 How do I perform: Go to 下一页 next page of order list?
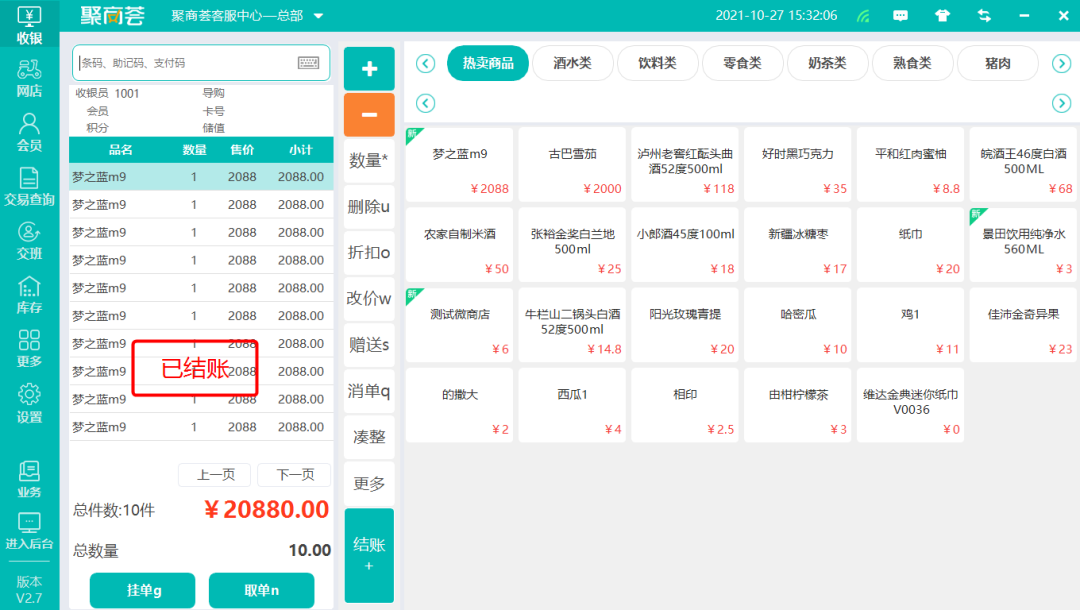[x=294, y=475]
